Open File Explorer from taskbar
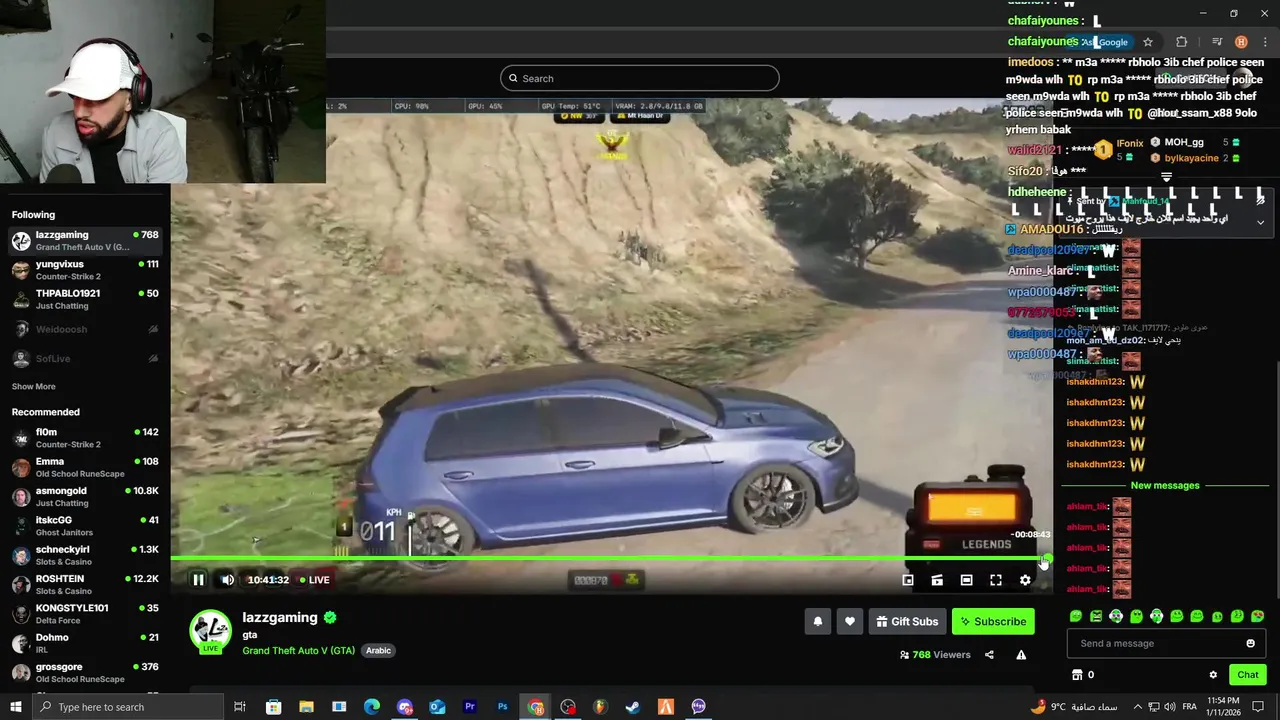 (x=306, y=707)
